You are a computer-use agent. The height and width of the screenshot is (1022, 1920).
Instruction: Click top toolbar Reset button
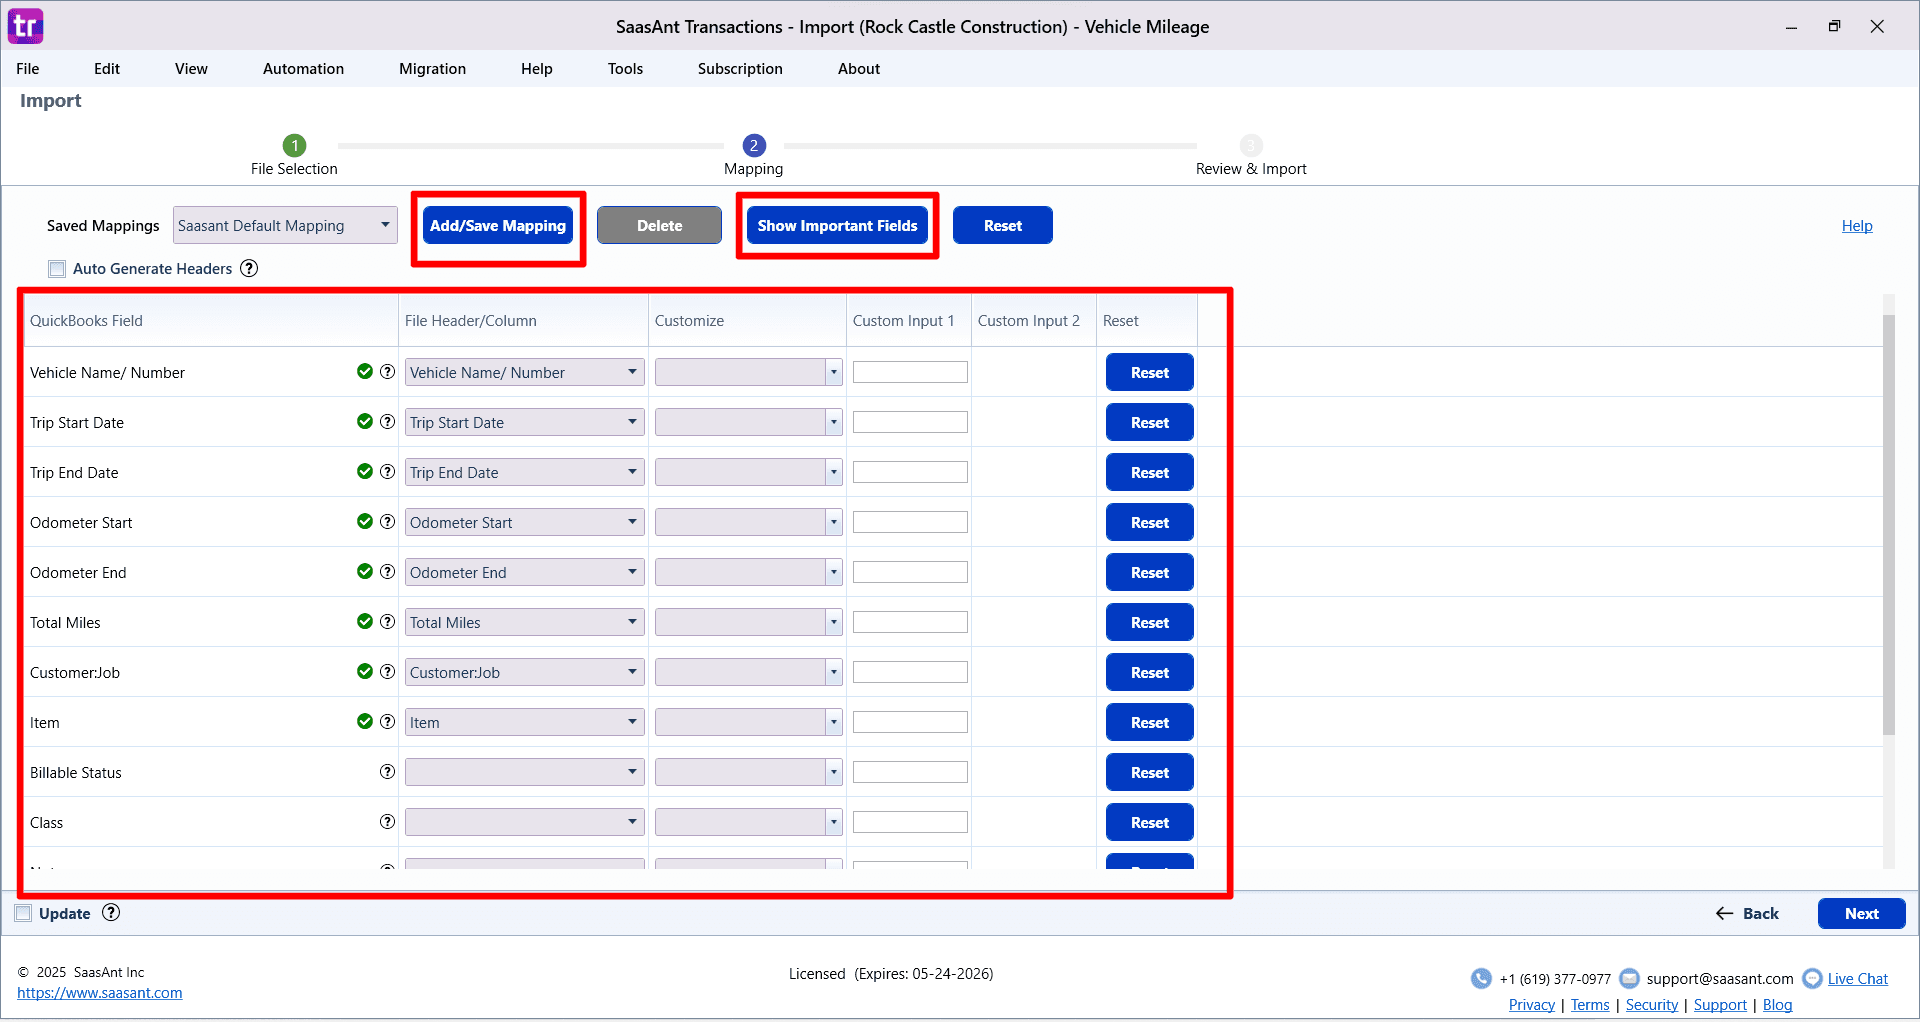pyautogui.click(x=1002, y=226)
